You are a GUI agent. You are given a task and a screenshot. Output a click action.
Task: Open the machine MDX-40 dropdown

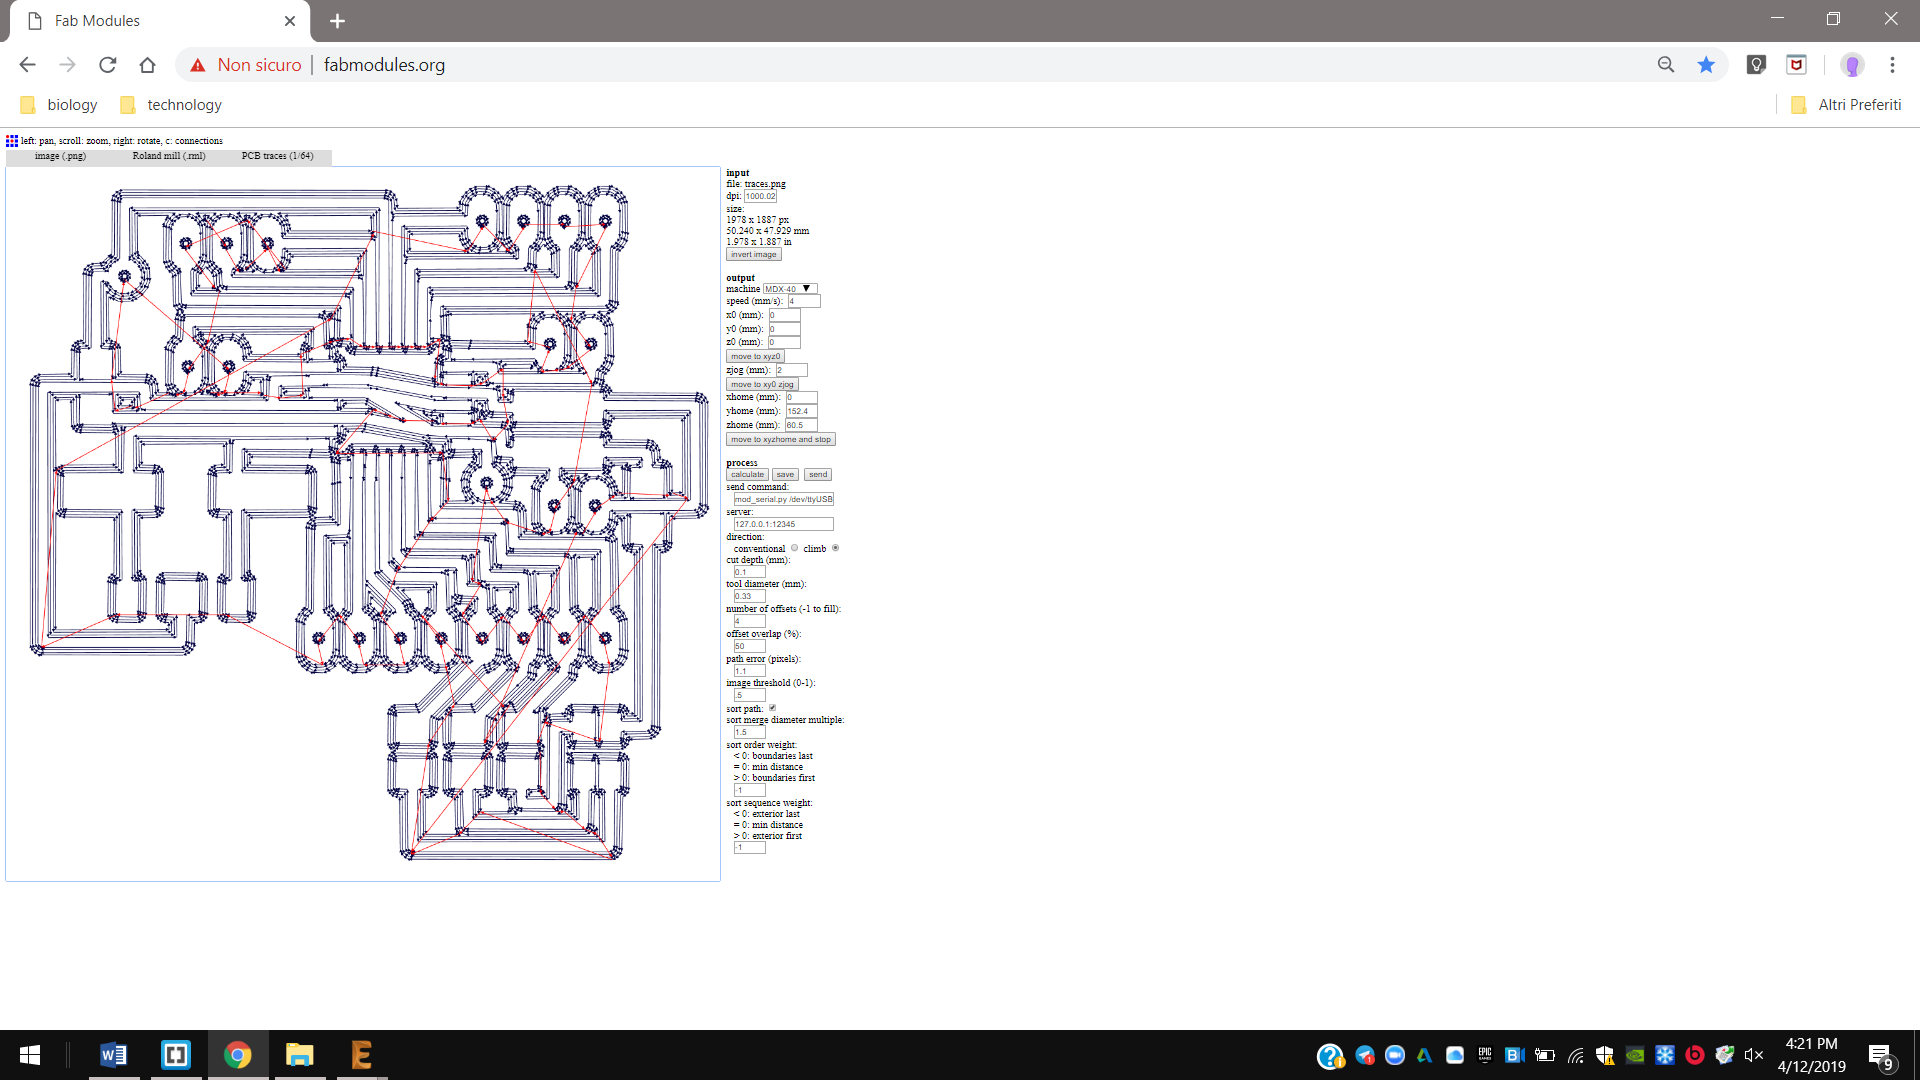click(x=790, y=289)
